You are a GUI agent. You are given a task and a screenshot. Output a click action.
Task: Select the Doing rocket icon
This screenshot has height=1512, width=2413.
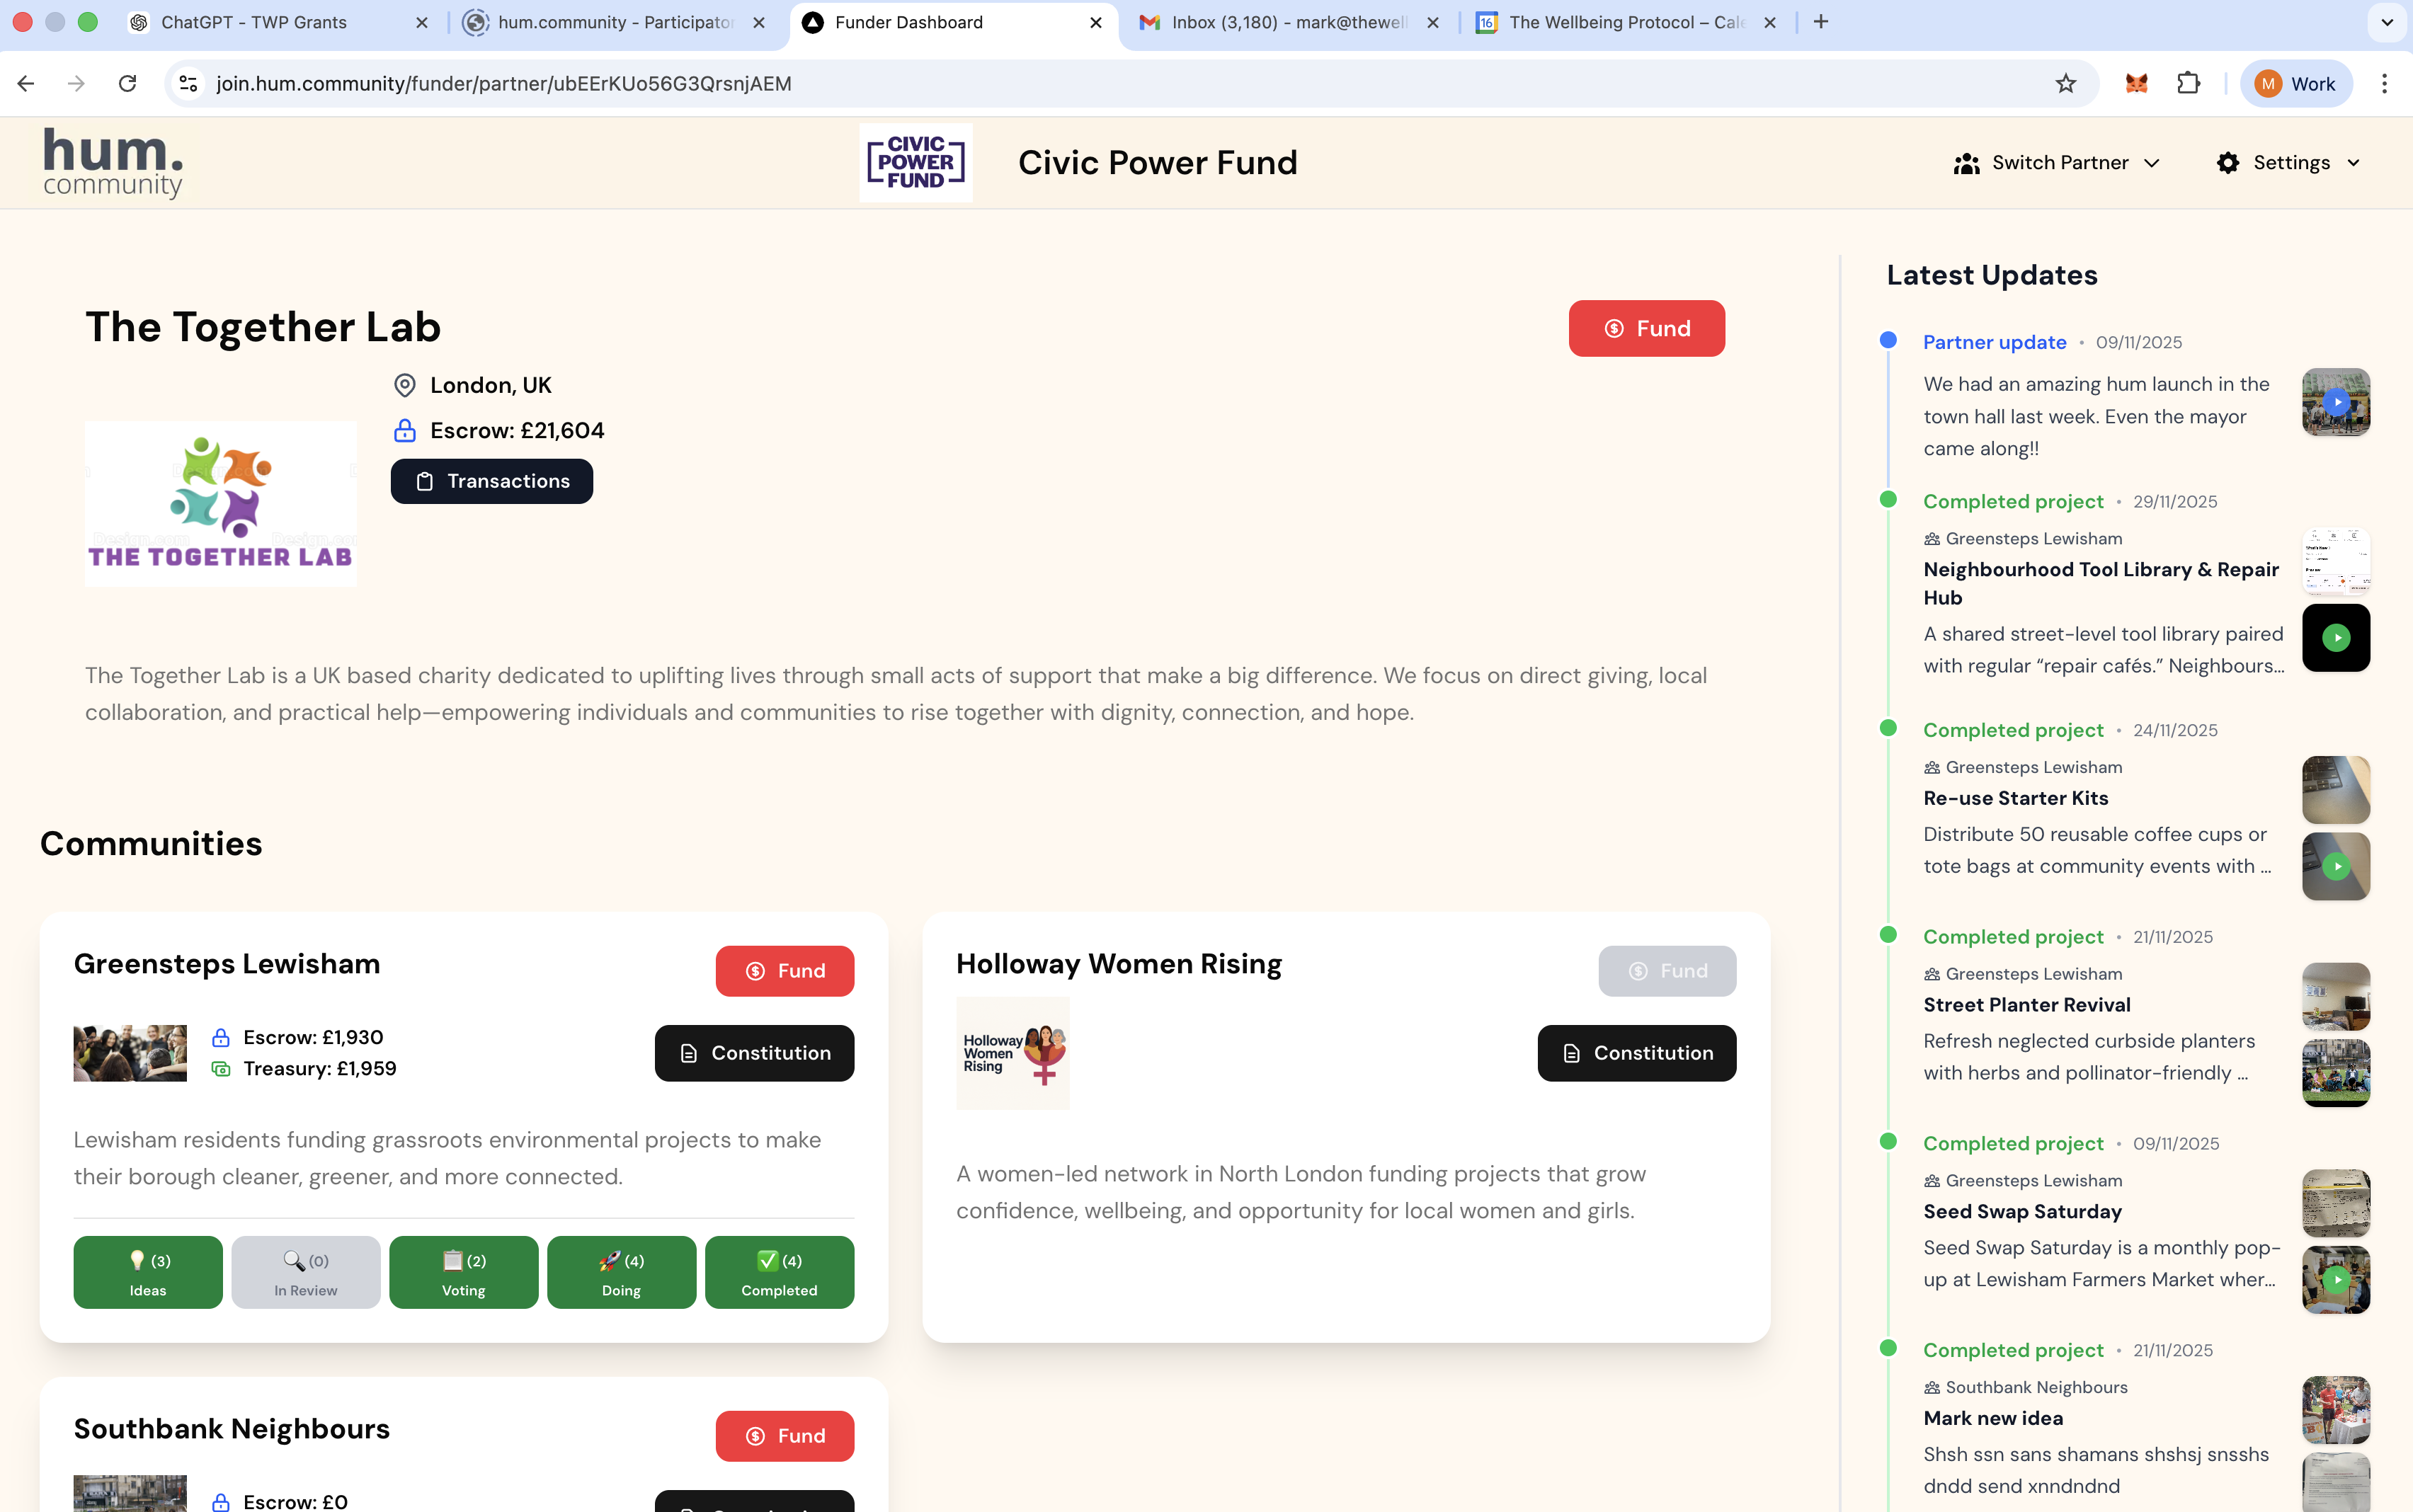coord(608,1261)
